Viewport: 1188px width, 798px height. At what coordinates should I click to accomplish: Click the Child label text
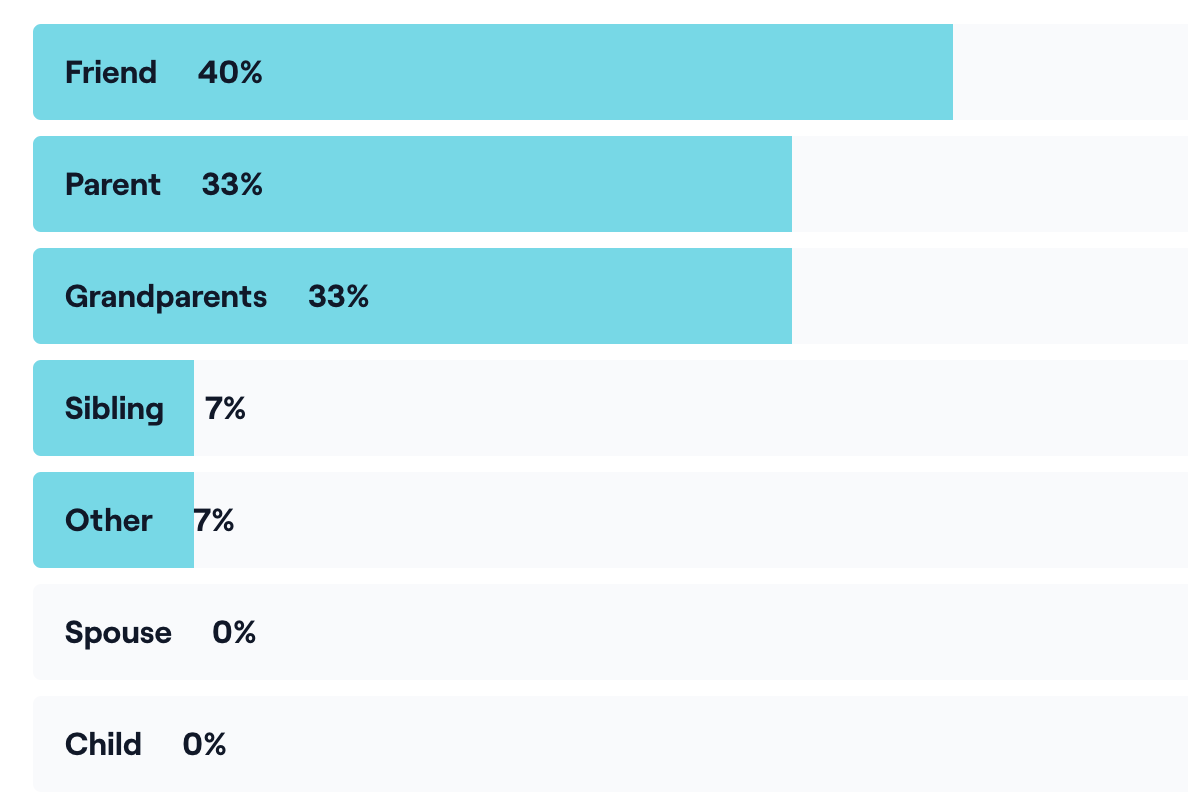(103, 744)
